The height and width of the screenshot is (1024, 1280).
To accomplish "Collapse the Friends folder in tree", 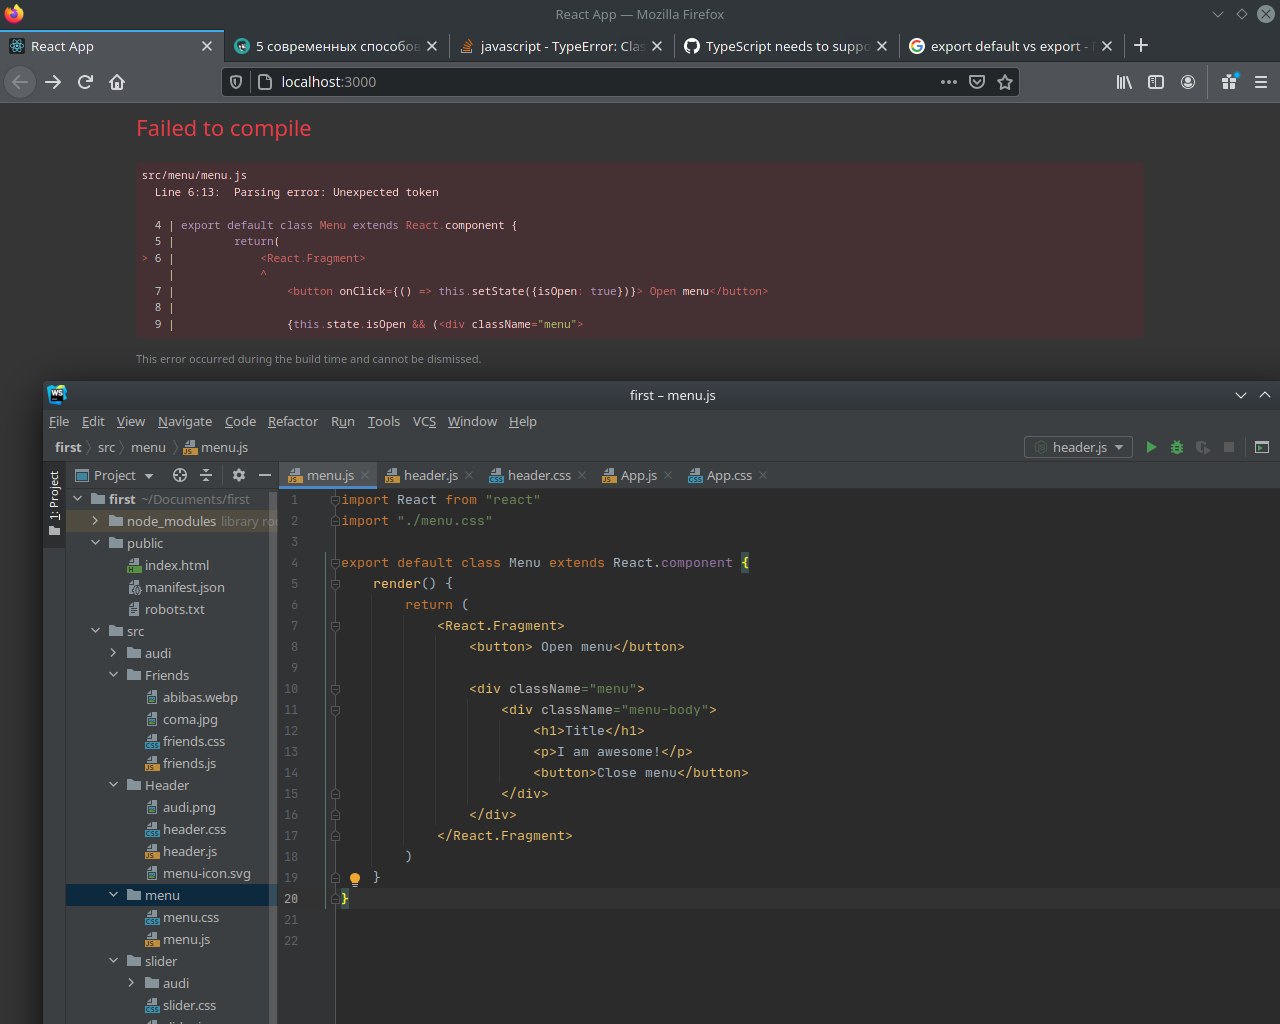I will tap(113, 675).
